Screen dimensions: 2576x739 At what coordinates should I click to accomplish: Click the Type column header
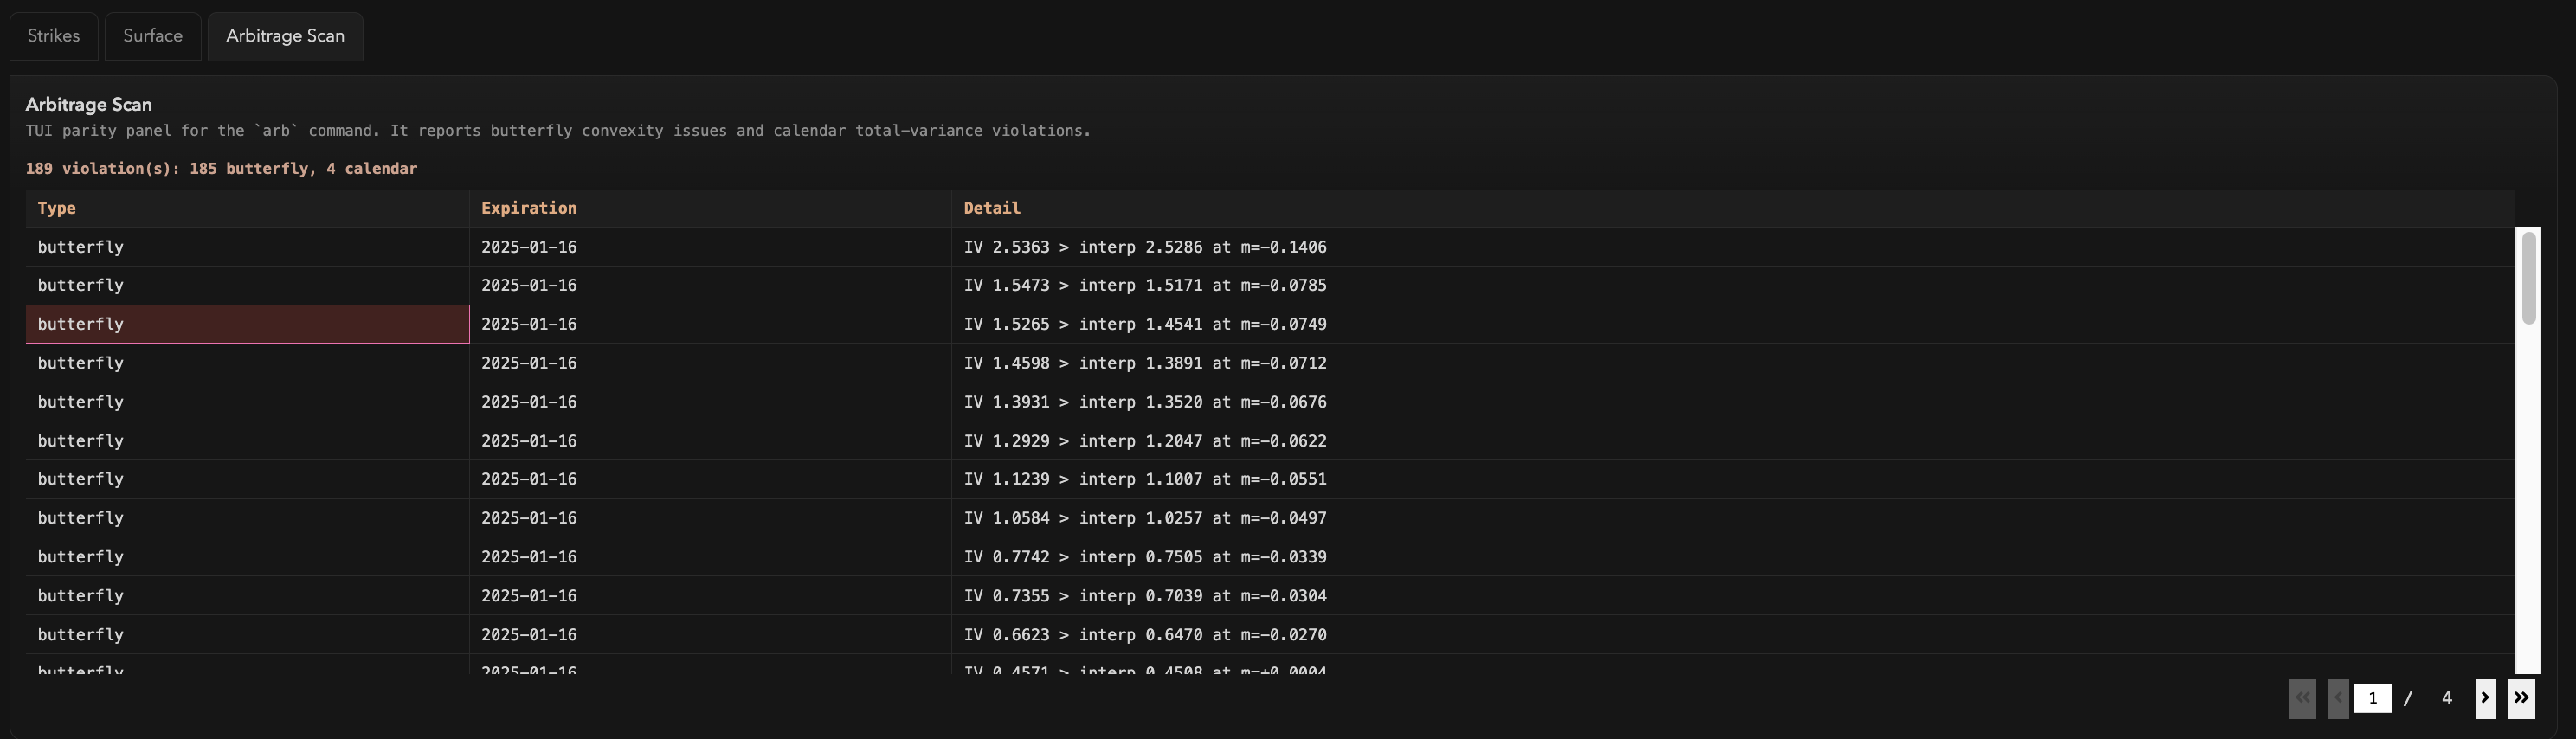[57, 208]
